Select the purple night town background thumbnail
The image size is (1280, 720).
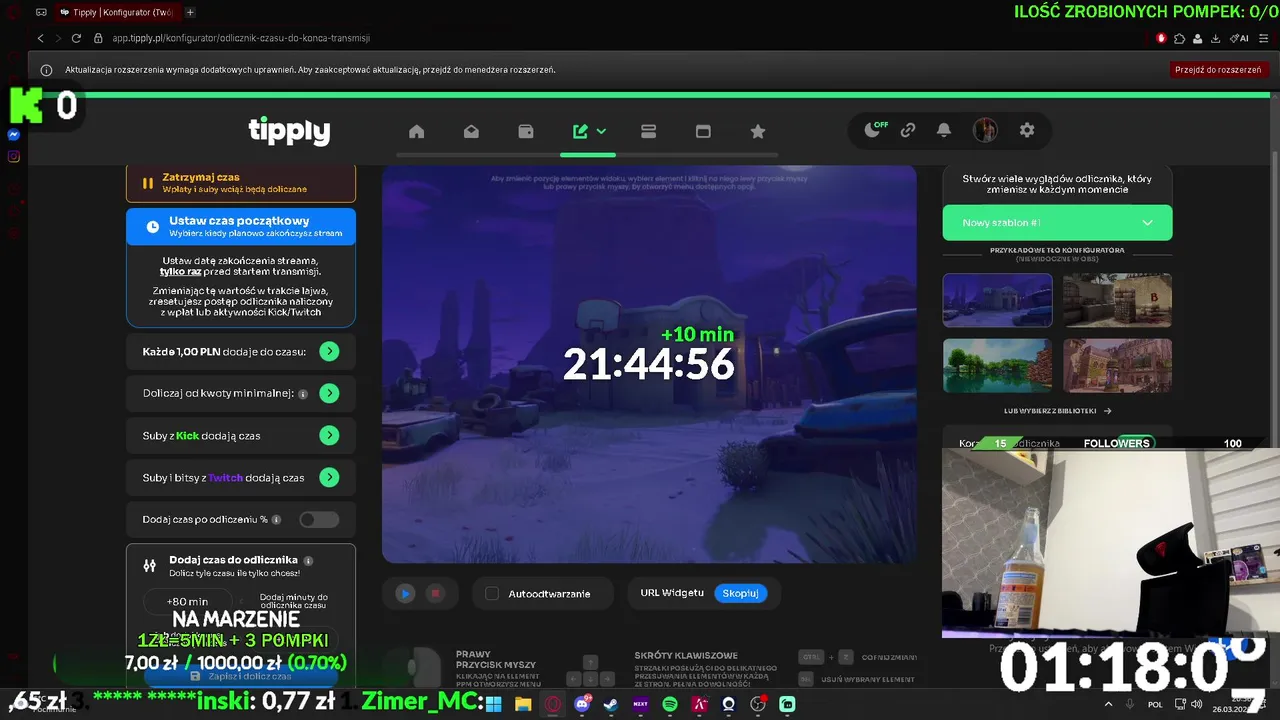pyautogui.click(x=997, y=300)
